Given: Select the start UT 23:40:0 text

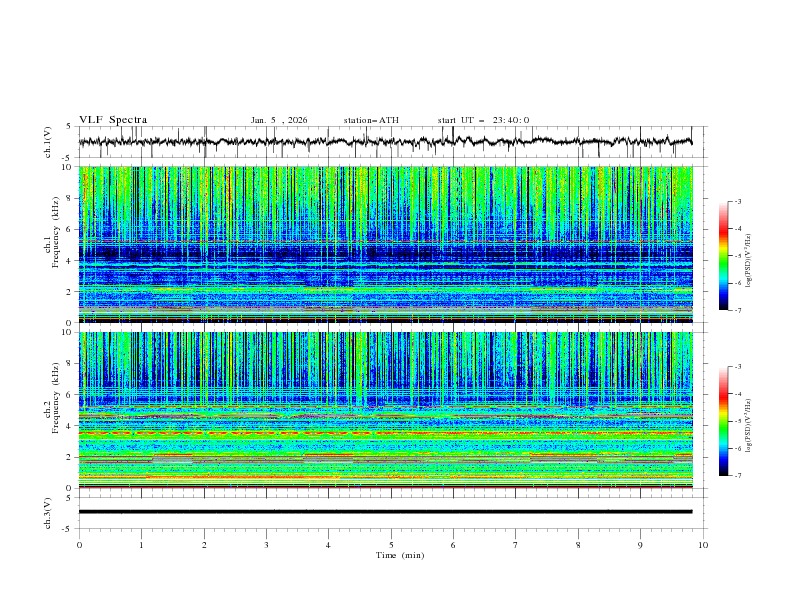Looking at the screenshot, I should tap(484, 120).
